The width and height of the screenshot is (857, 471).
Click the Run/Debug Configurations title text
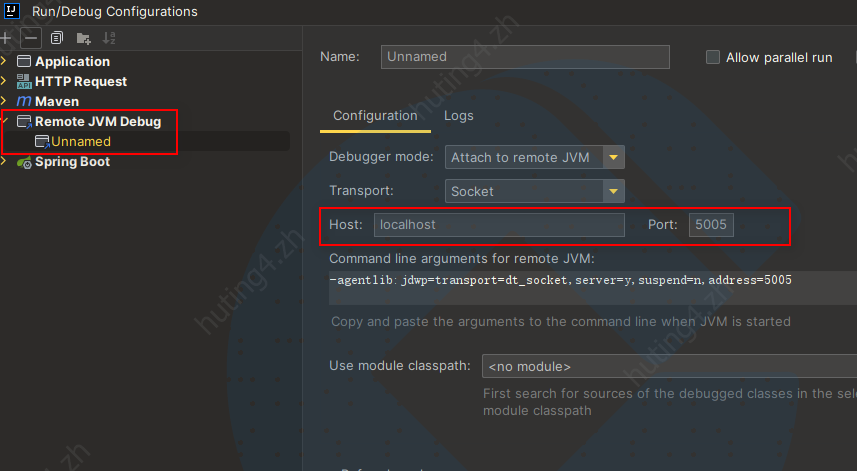pyautogui.click(x=115, y=11)
